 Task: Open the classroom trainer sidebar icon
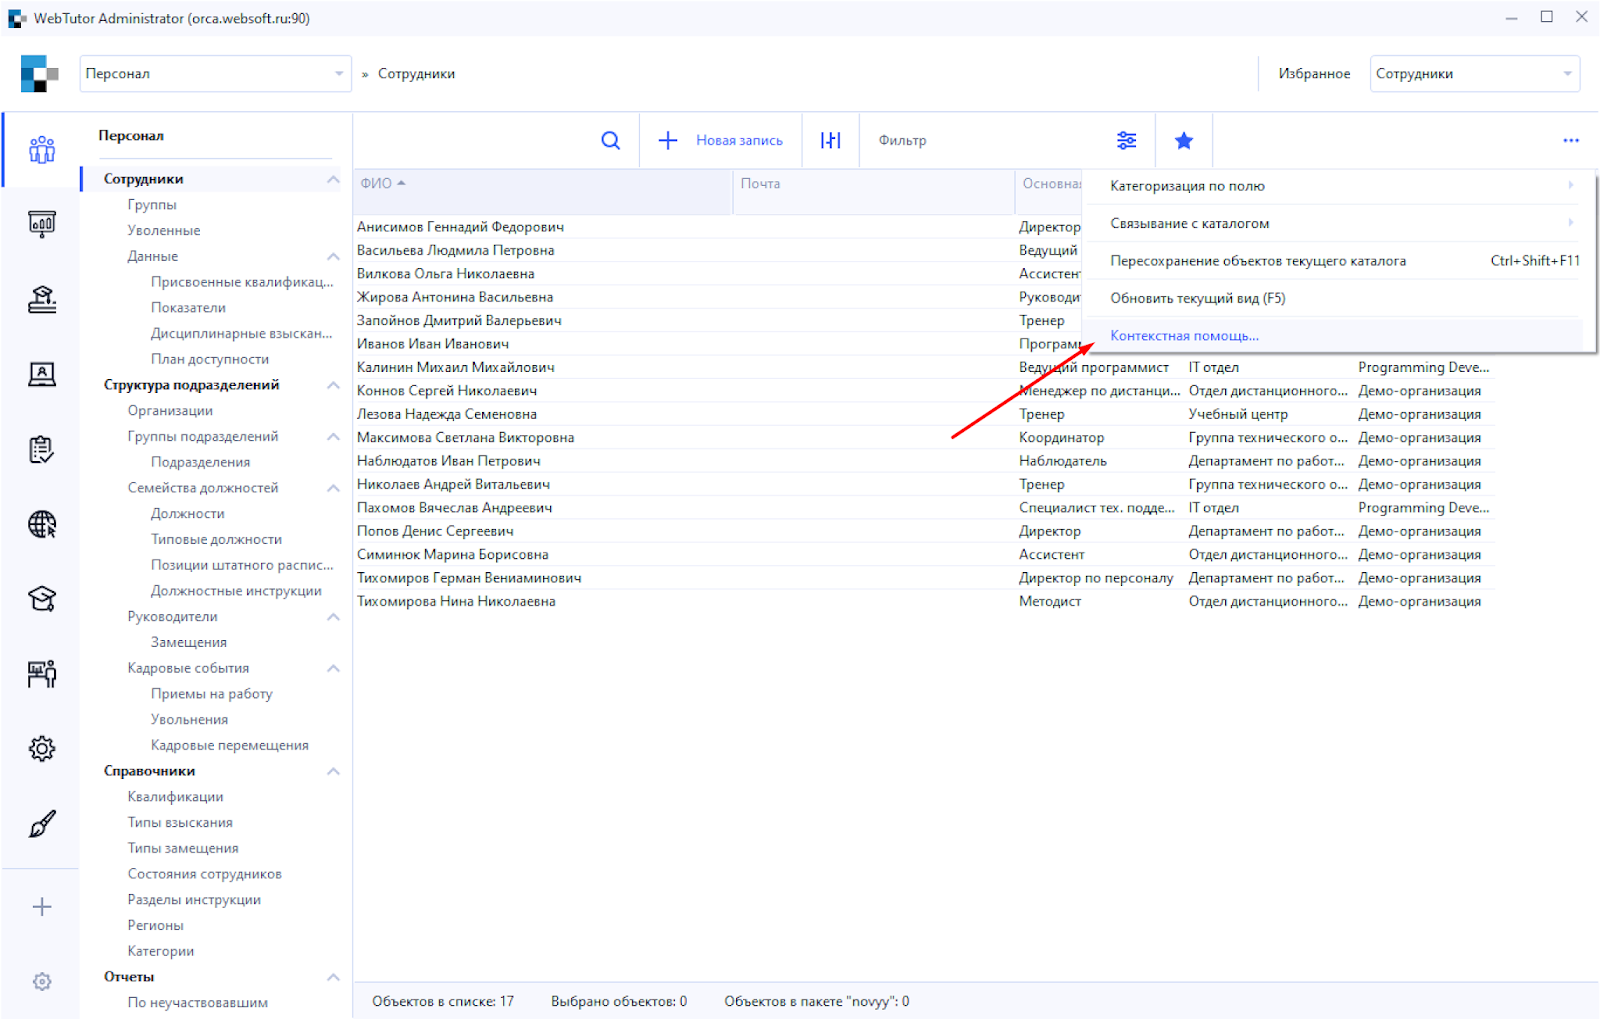(42, 674)
